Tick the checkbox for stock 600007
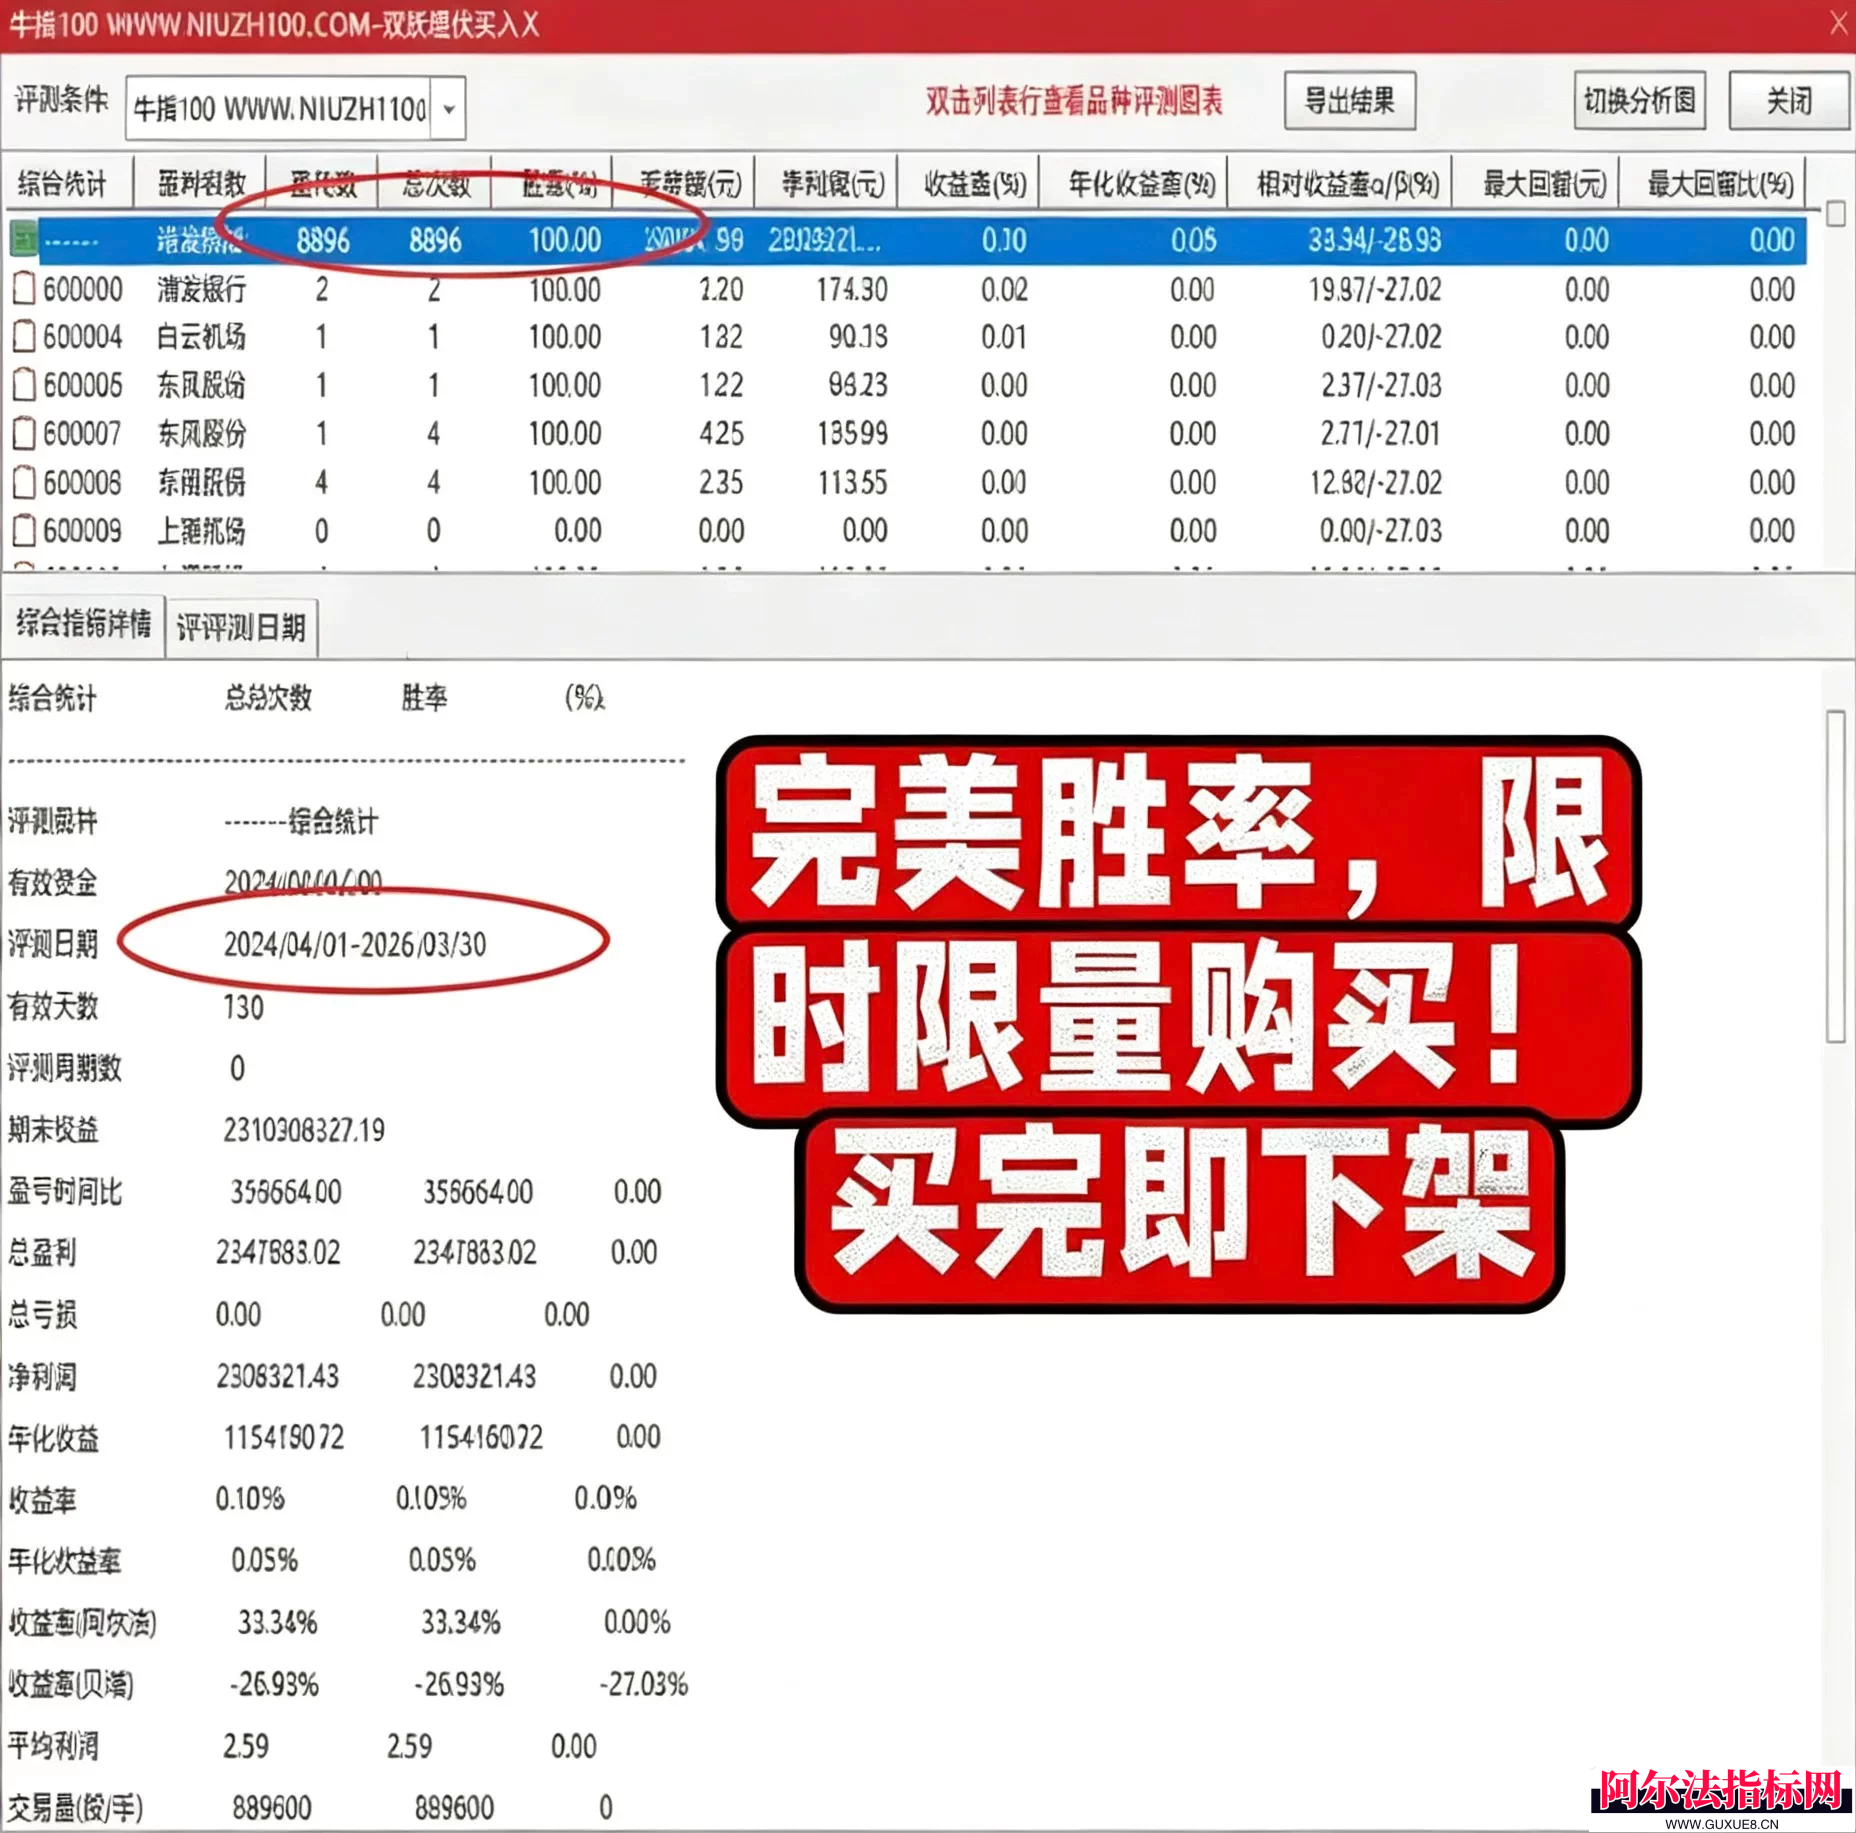The image size is (1856, 1833). (x=24, y=433)
